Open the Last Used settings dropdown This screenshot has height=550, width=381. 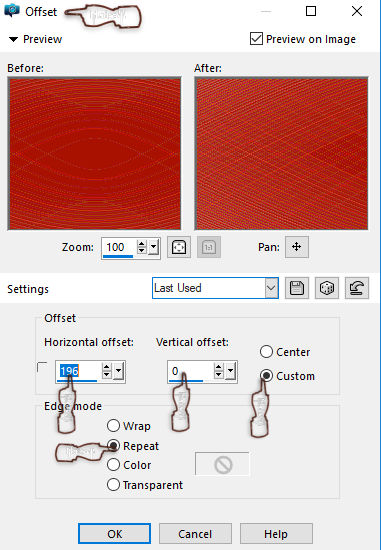215,288
